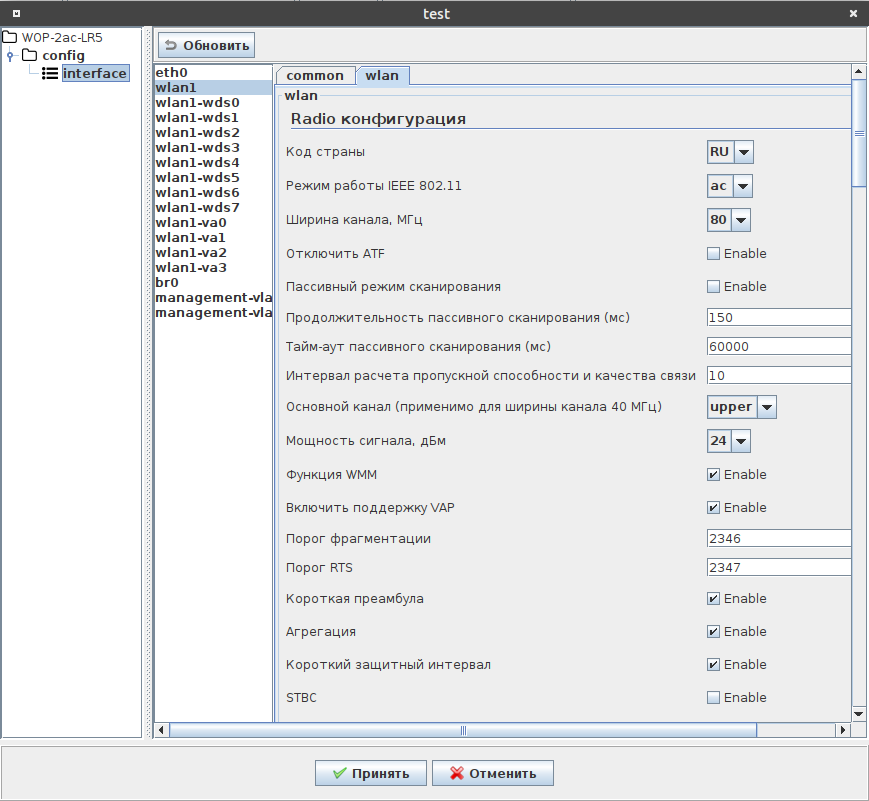
Task: Expand the Мощность сигнала 24 dropdown
Action: [x=740, y=441]
